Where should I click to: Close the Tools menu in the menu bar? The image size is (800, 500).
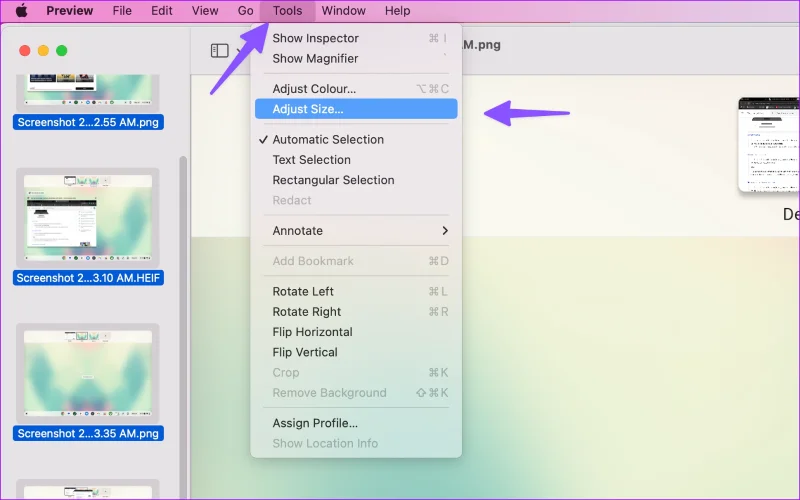[287, 11]
